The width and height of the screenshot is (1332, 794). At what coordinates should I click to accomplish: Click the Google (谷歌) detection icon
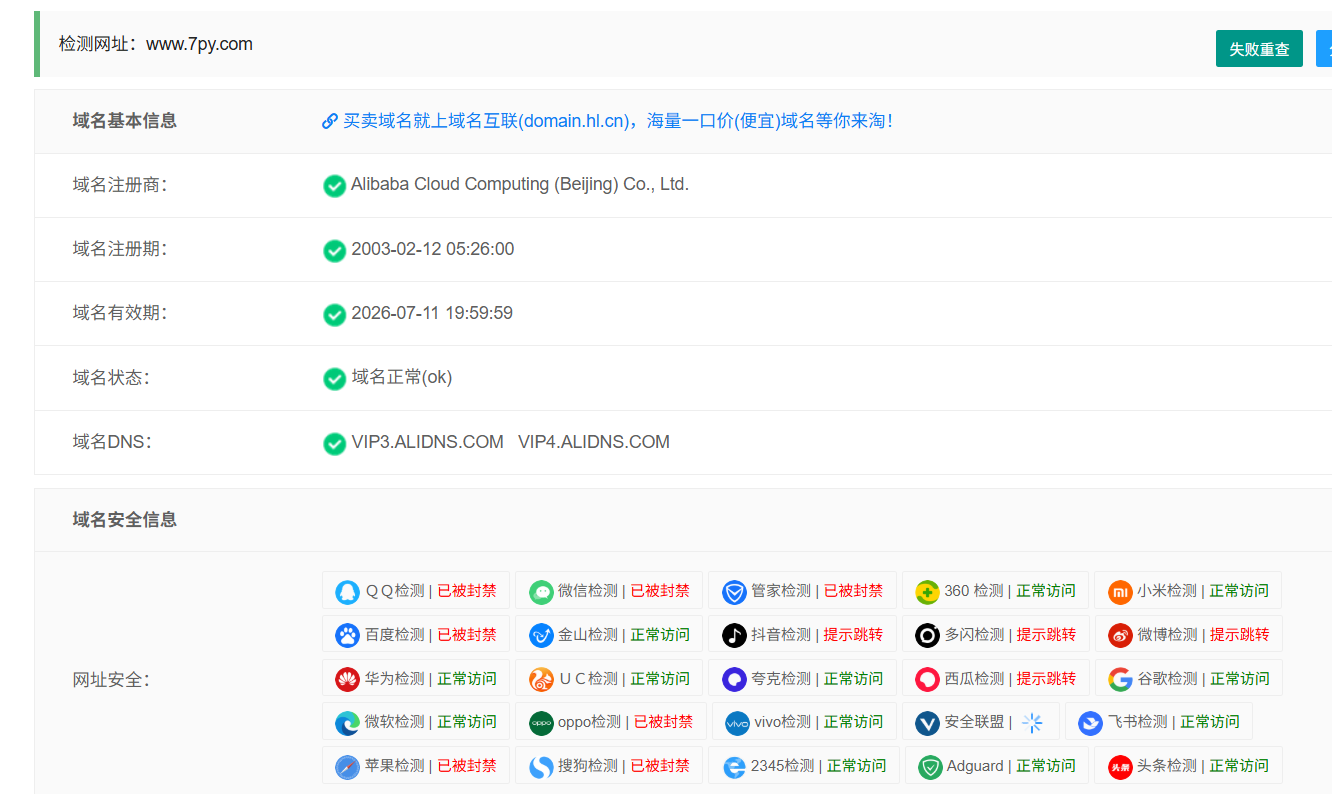tap(1120, 678)
